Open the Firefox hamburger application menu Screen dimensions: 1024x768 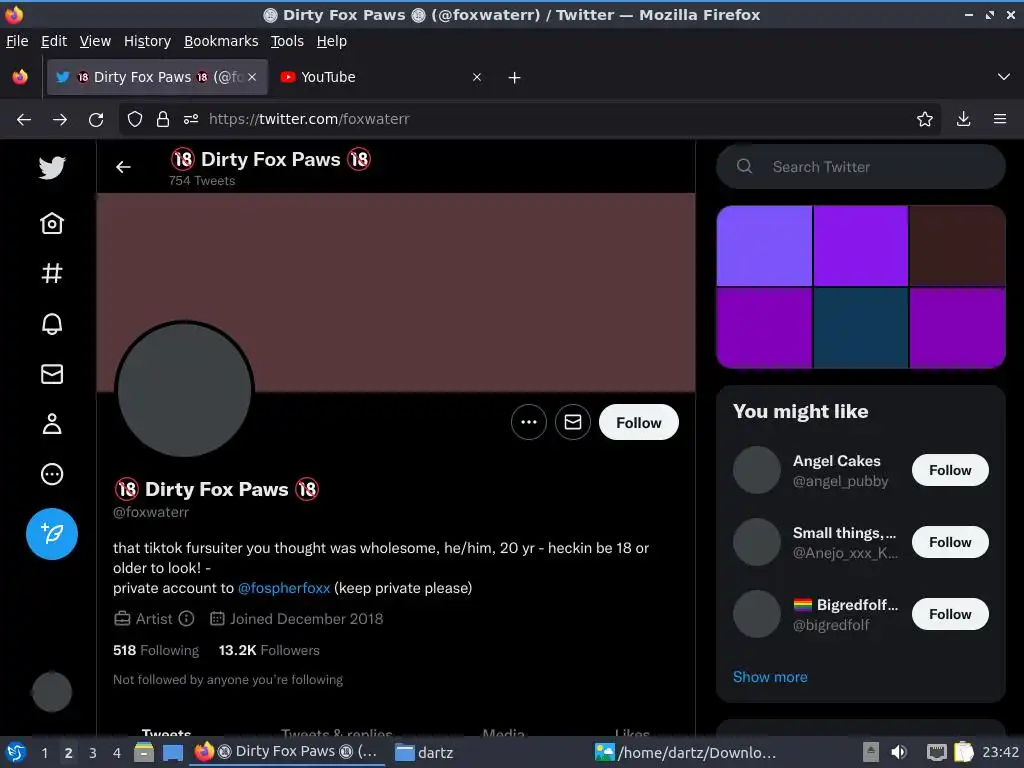[1000, 119]
